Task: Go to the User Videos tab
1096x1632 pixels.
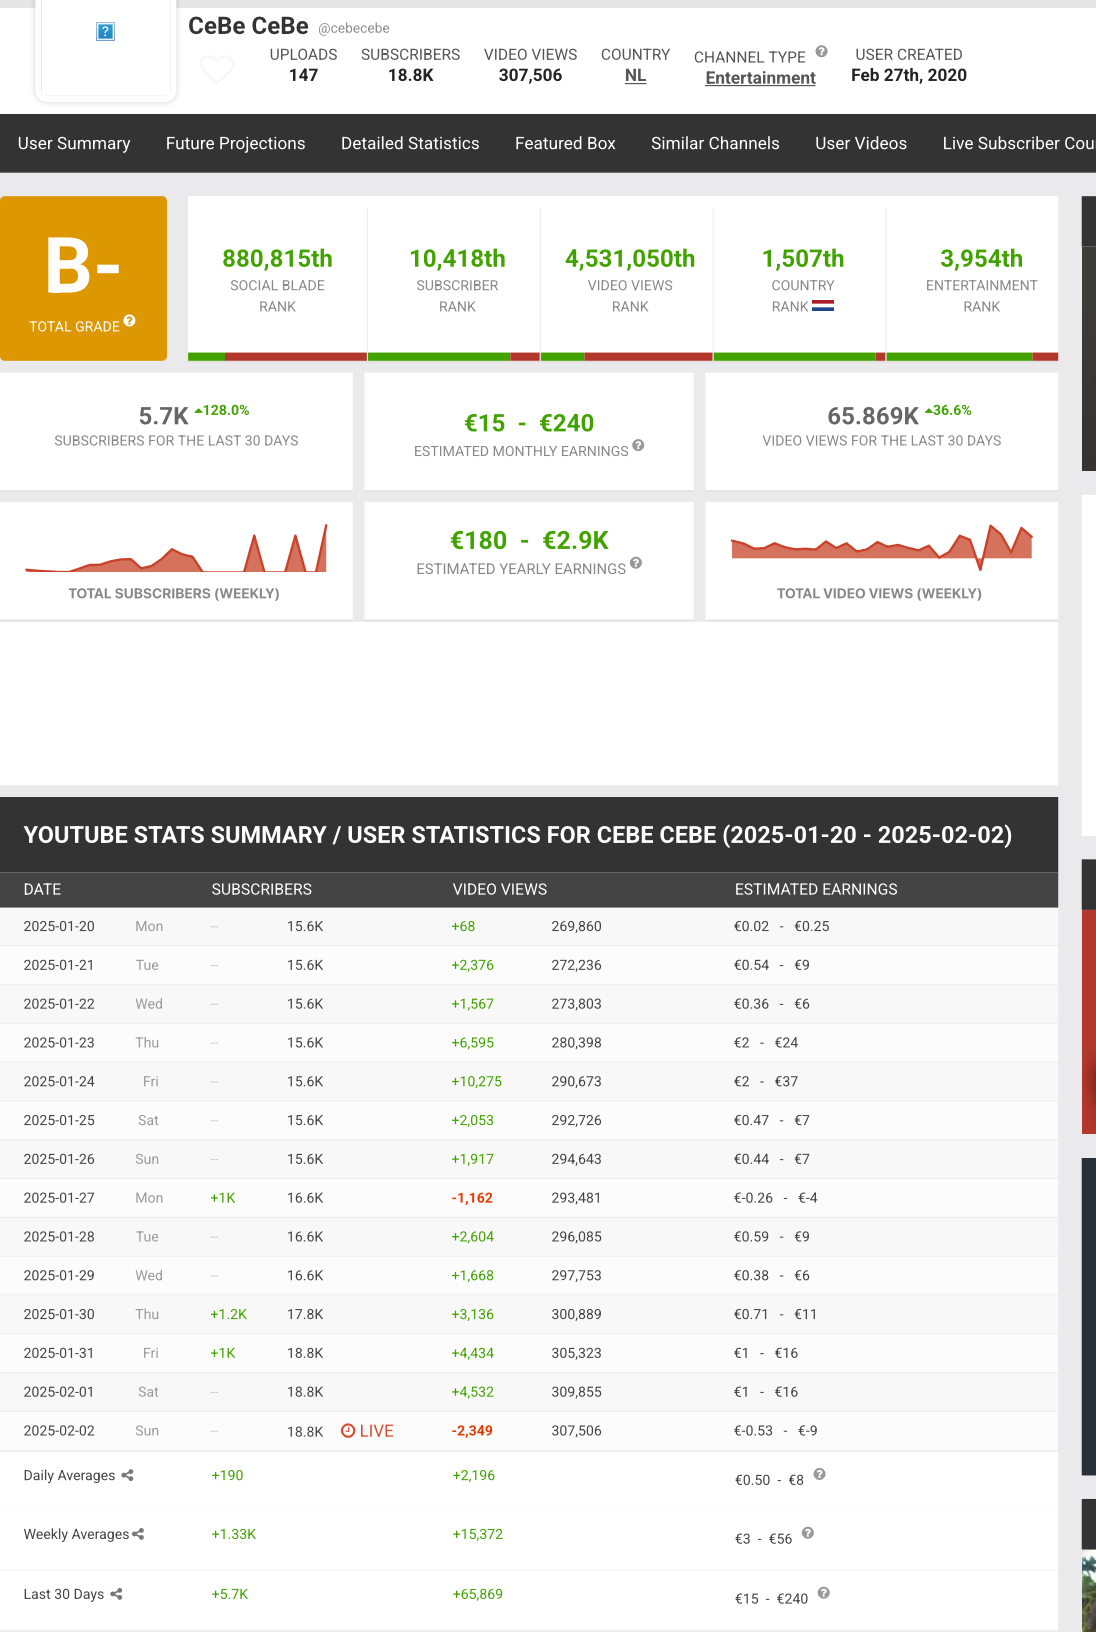Action: (861, 143)
